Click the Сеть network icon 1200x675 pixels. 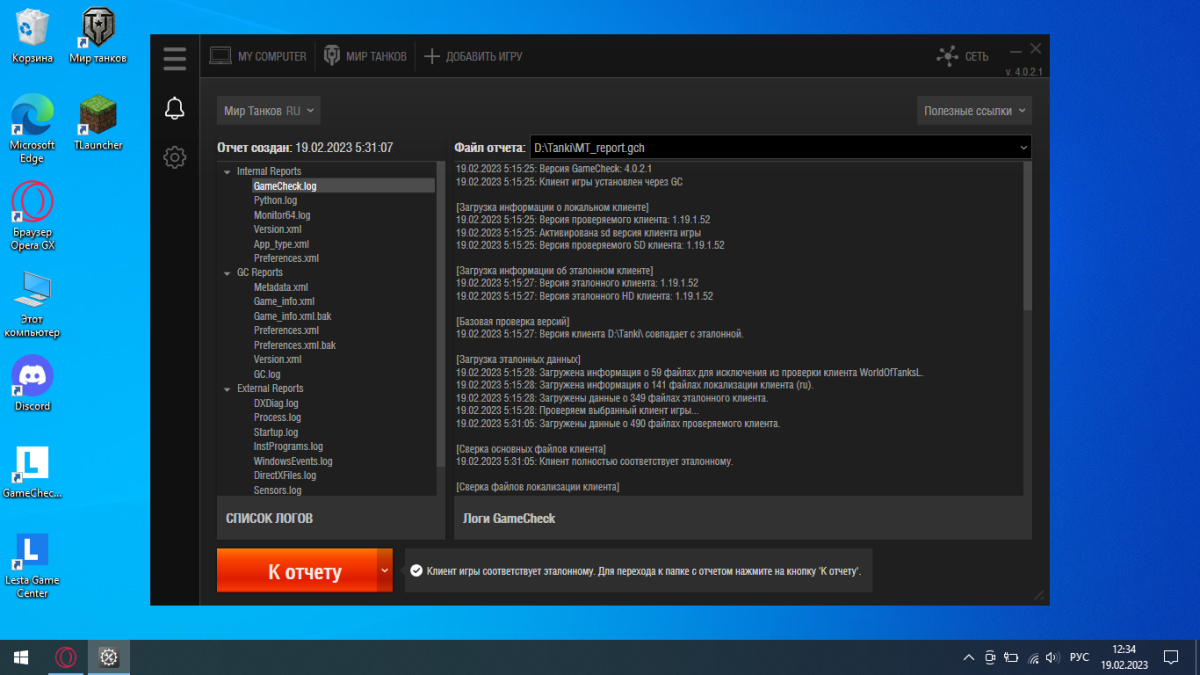(946, 56)
